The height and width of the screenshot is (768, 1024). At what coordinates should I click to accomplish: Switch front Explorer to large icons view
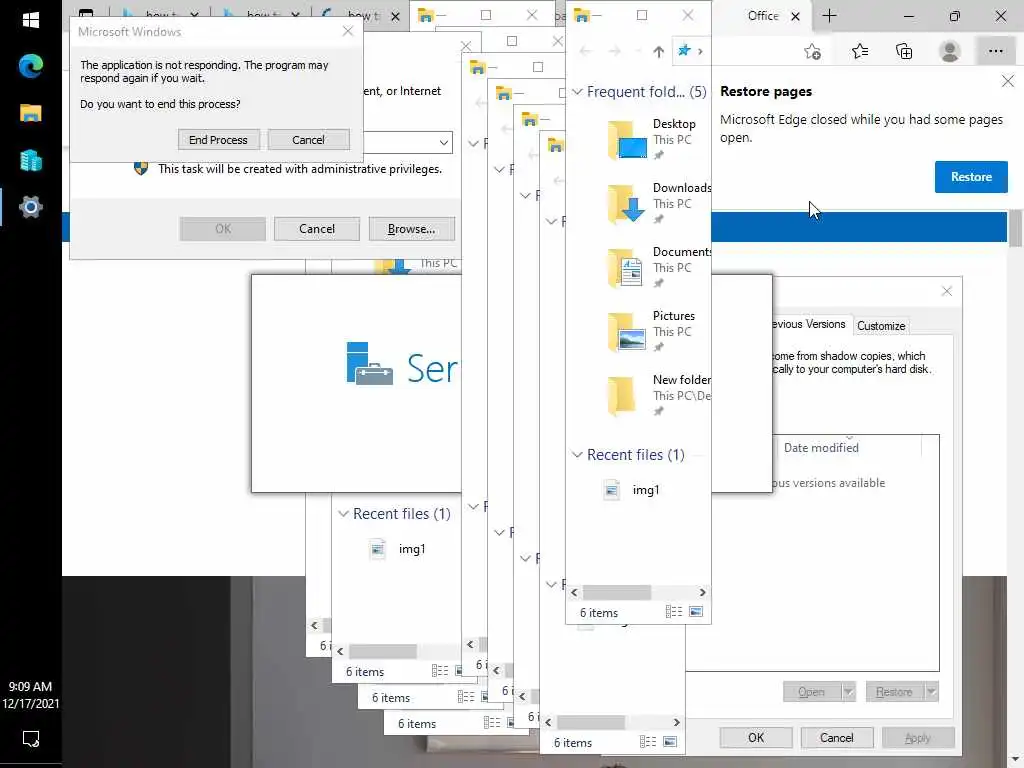pos(696,612)
